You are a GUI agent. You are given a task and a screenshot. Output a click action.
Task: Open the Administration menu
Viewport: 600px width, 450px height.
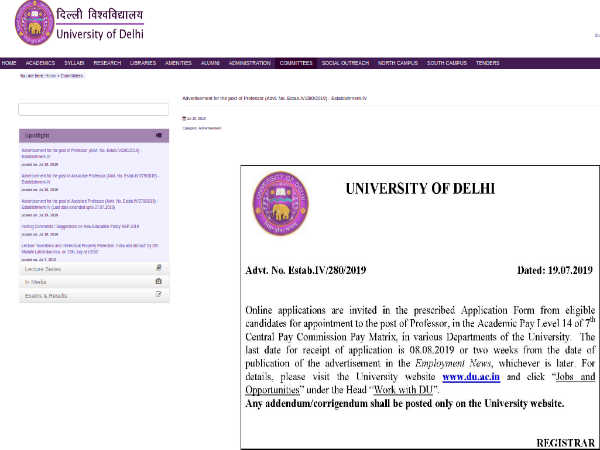[249, 63]
